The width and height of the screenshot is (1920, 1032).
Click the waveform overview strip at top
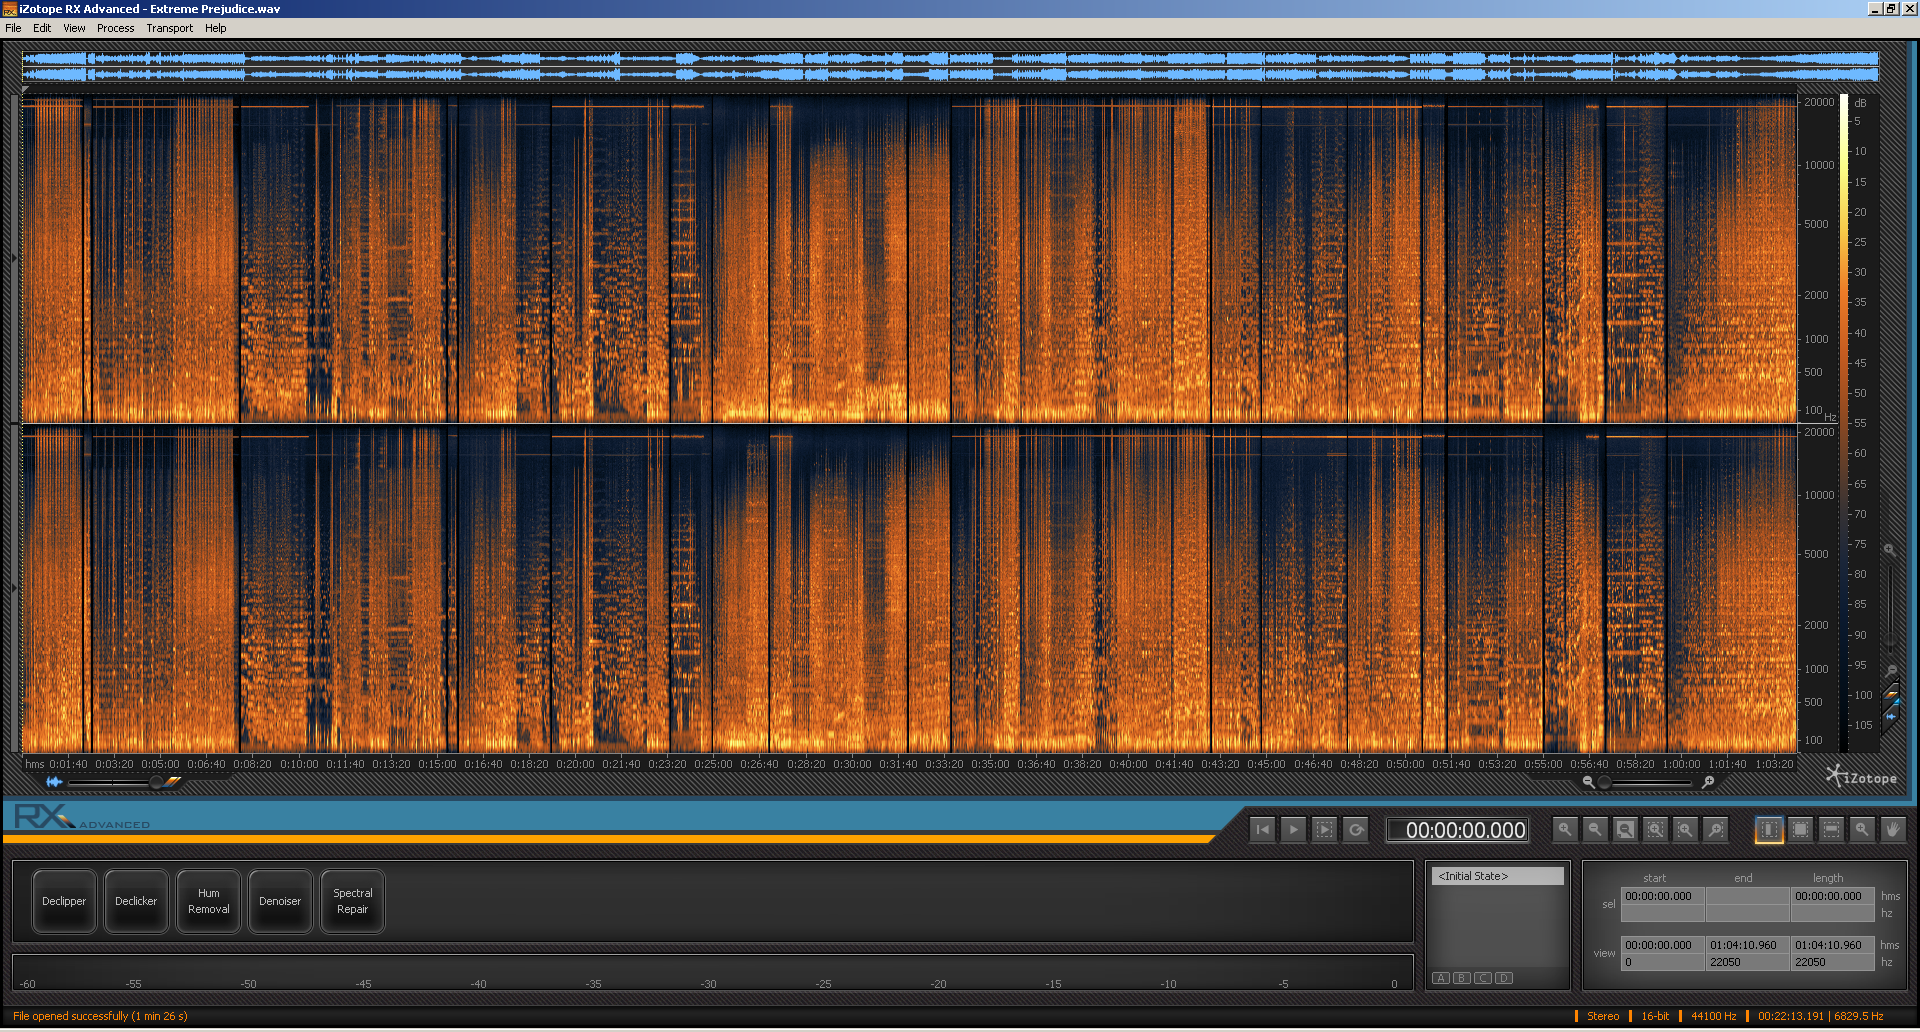950,66
